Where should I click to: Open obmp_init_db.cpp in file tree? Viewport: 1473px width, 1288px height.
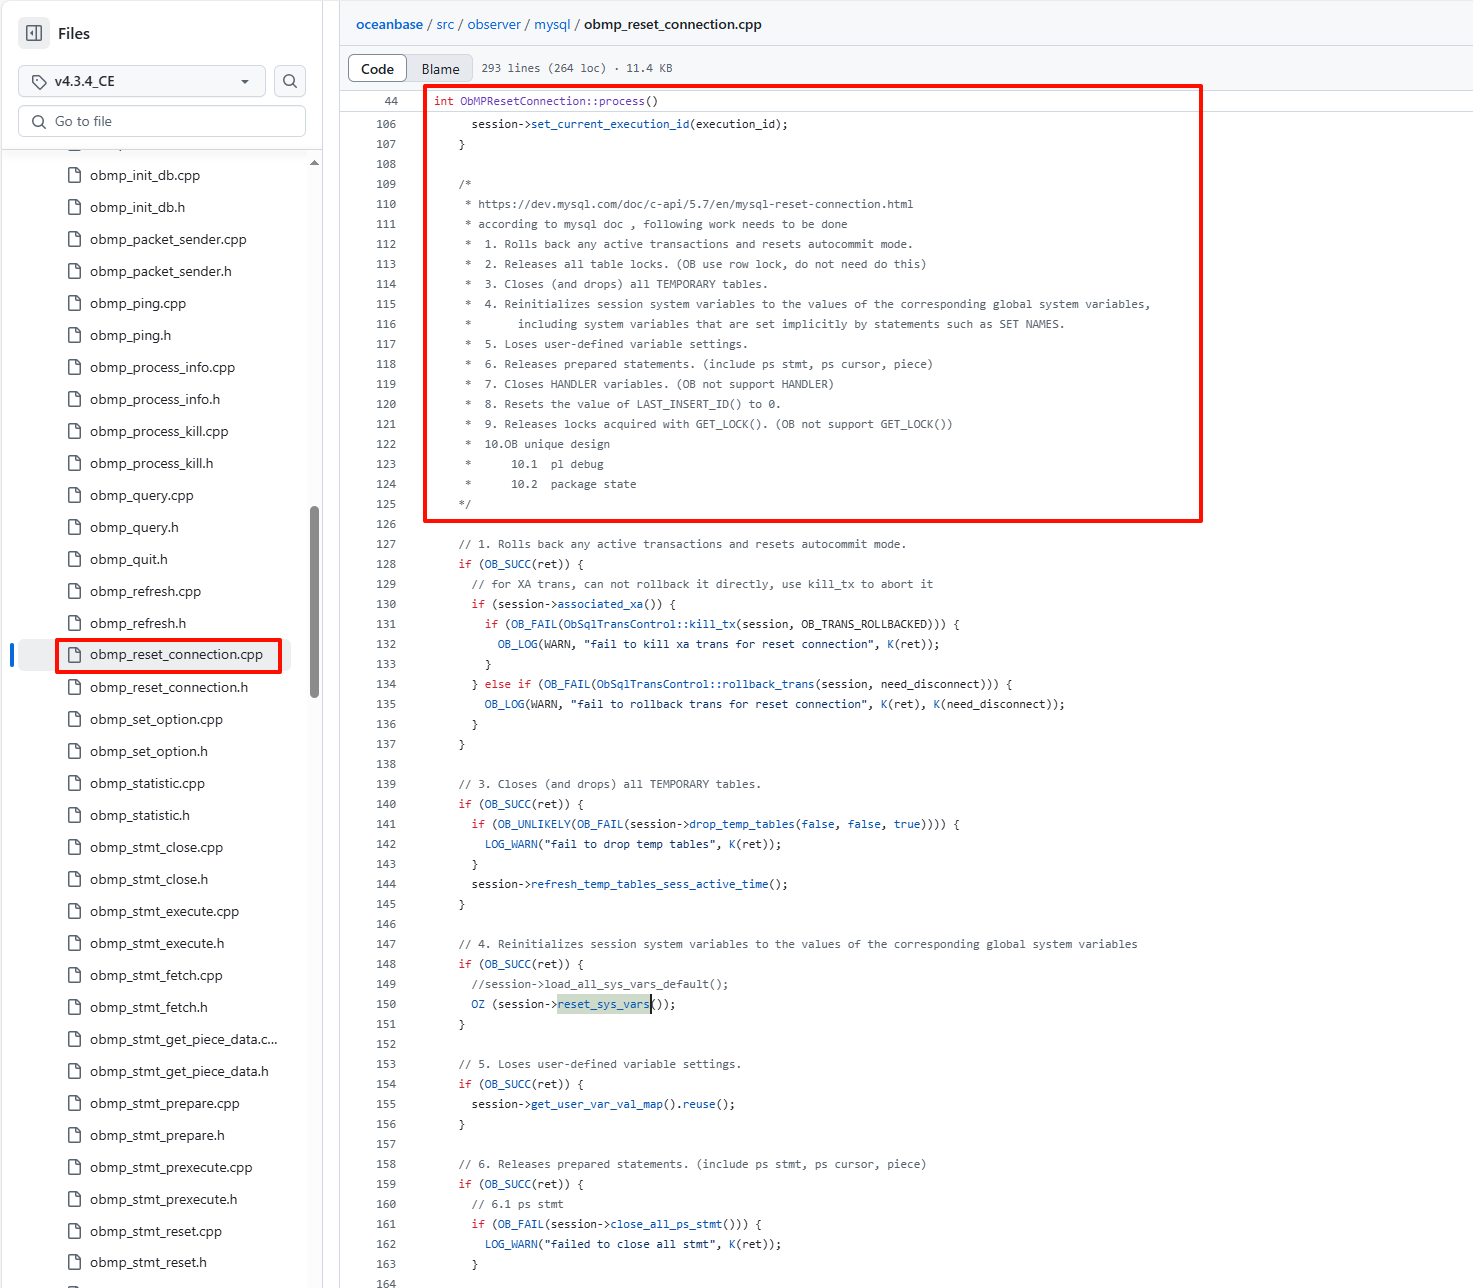pyautogui.click(x=145, y=175)
